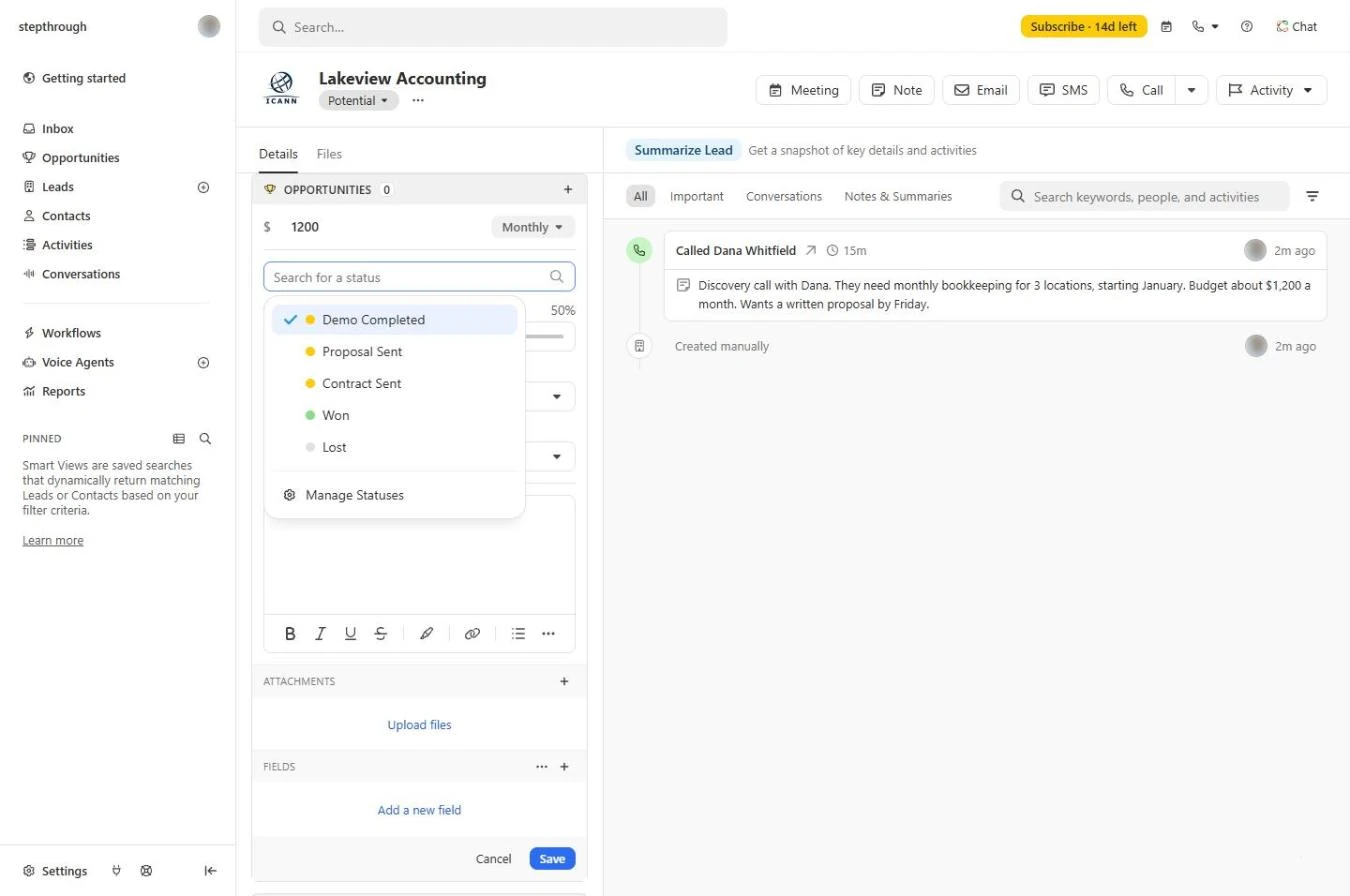Open the help question mark icon
The width and height of the screenshot is (1350, 896).
pyautogui.click(x=1246, y=27)
